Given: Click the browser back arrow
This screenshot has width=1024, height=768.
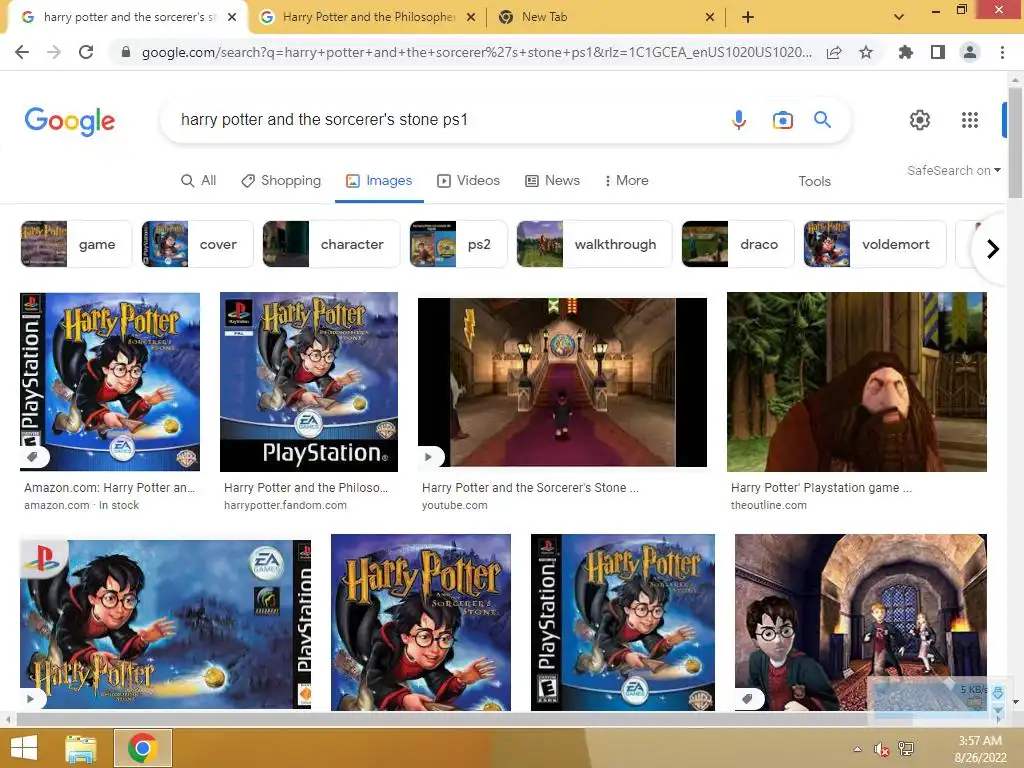Looking at the screenshot, I should [22, 52].
